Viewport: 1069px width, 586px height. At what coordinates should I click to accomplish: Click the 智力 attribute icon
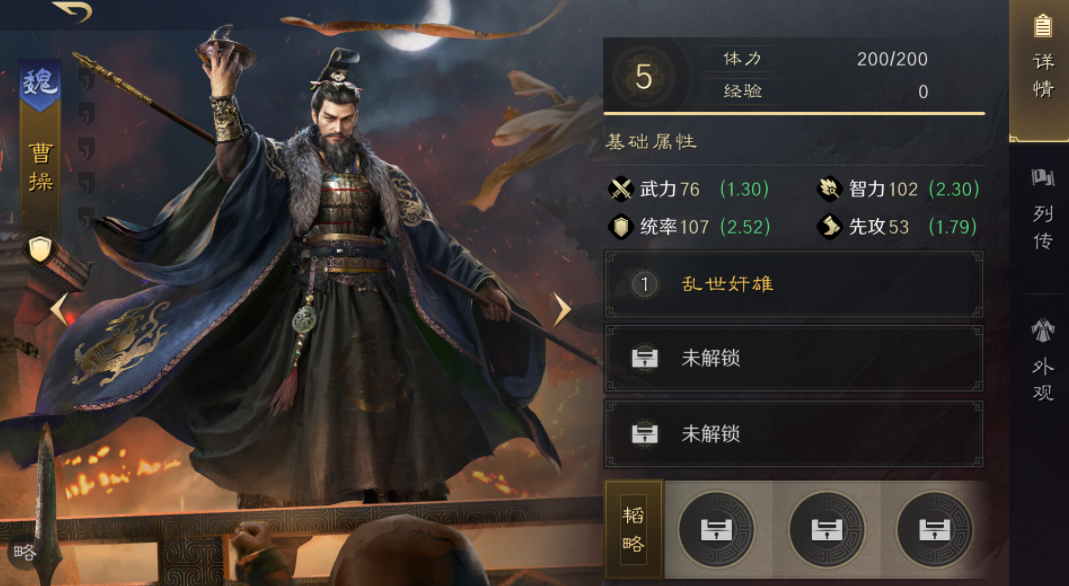pyautogui.click(x=830, y=189)
